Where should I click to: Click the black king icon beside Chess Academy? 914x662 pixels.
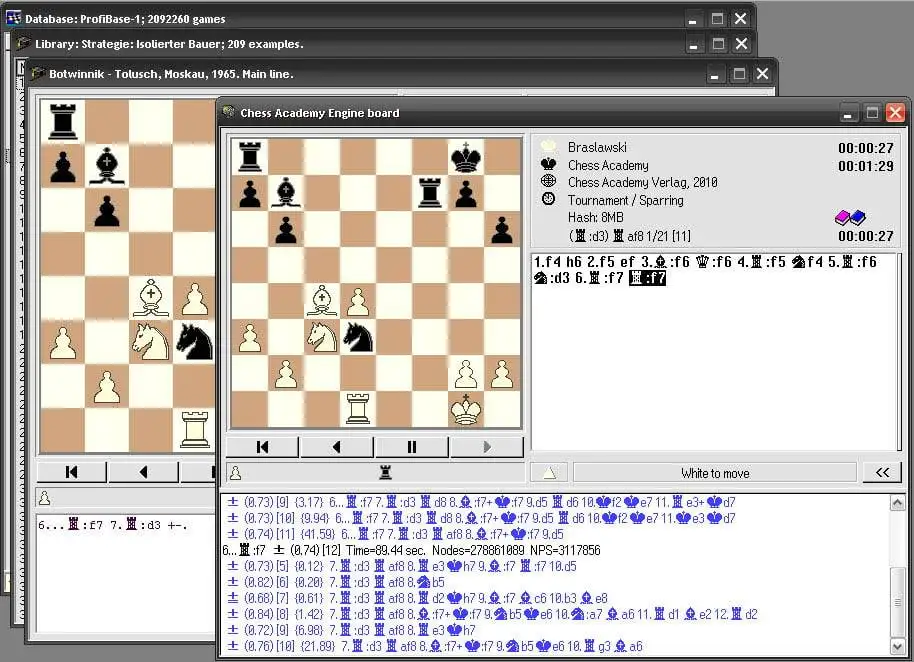click(546, 166)
